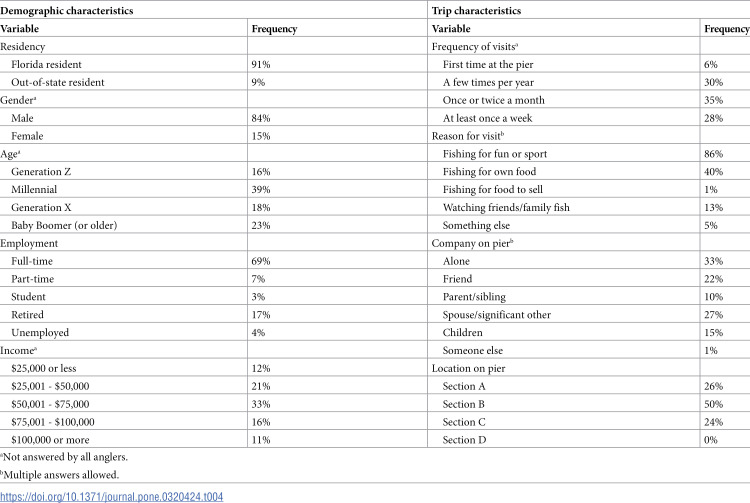Select the Demographic characteristics header
The height and width of the screenshot is (503, 750).
coord(66,11)
